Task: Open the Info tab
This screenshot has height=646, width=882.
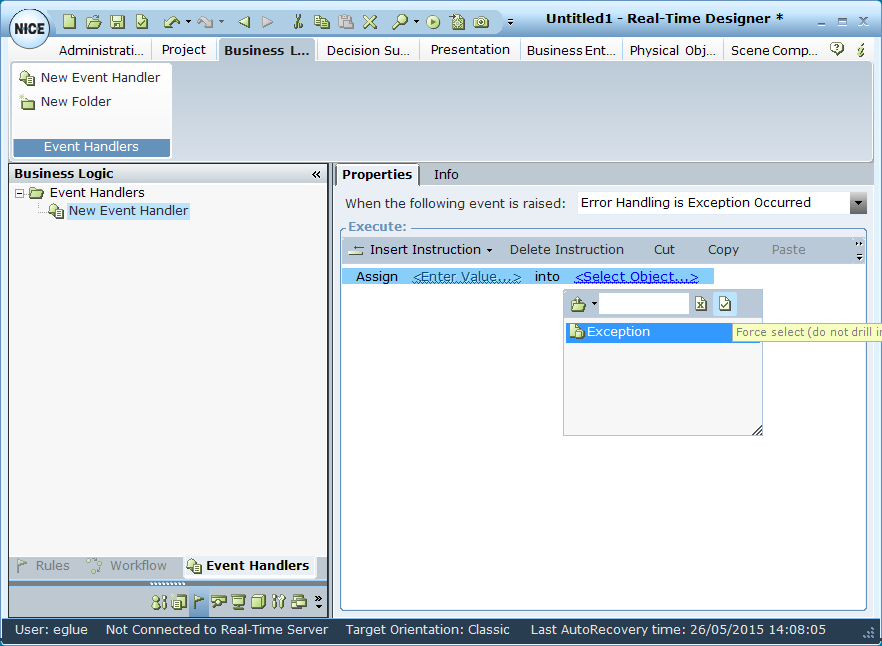Action: 446,174
